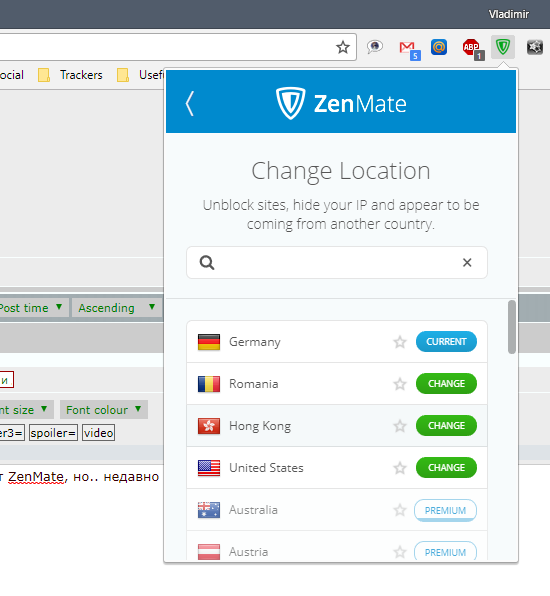Favorite Austria with its star
550x596 pixels.
[400, 552]
